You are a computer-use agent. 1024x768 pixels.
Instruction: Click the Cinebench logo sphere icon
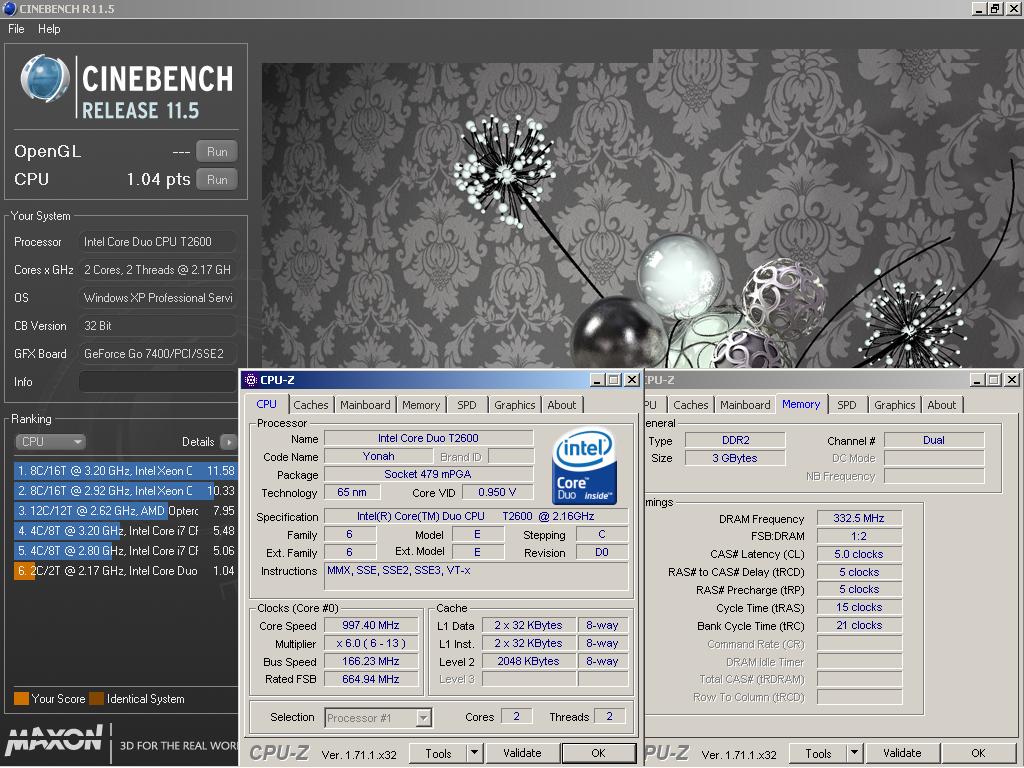(x=45, y=79)
